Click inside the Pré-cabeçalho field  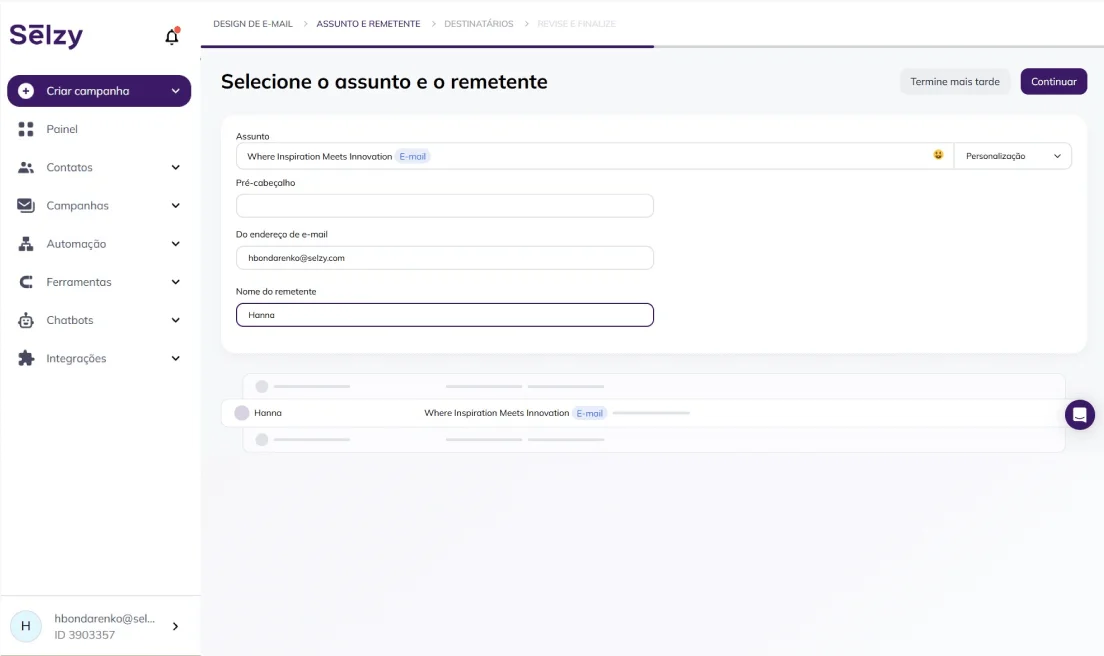444,205
